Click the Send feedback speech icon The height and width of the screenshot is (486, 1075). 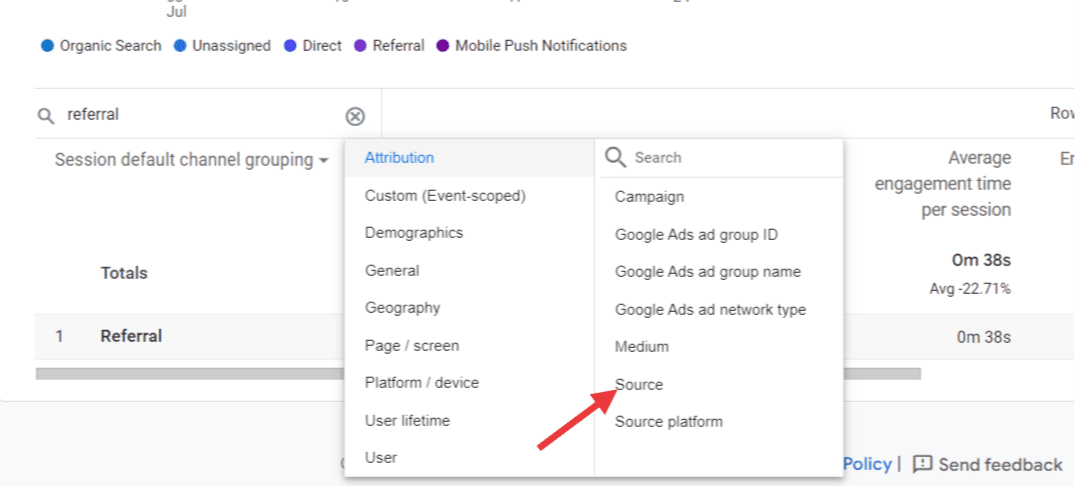coord(923,465)
